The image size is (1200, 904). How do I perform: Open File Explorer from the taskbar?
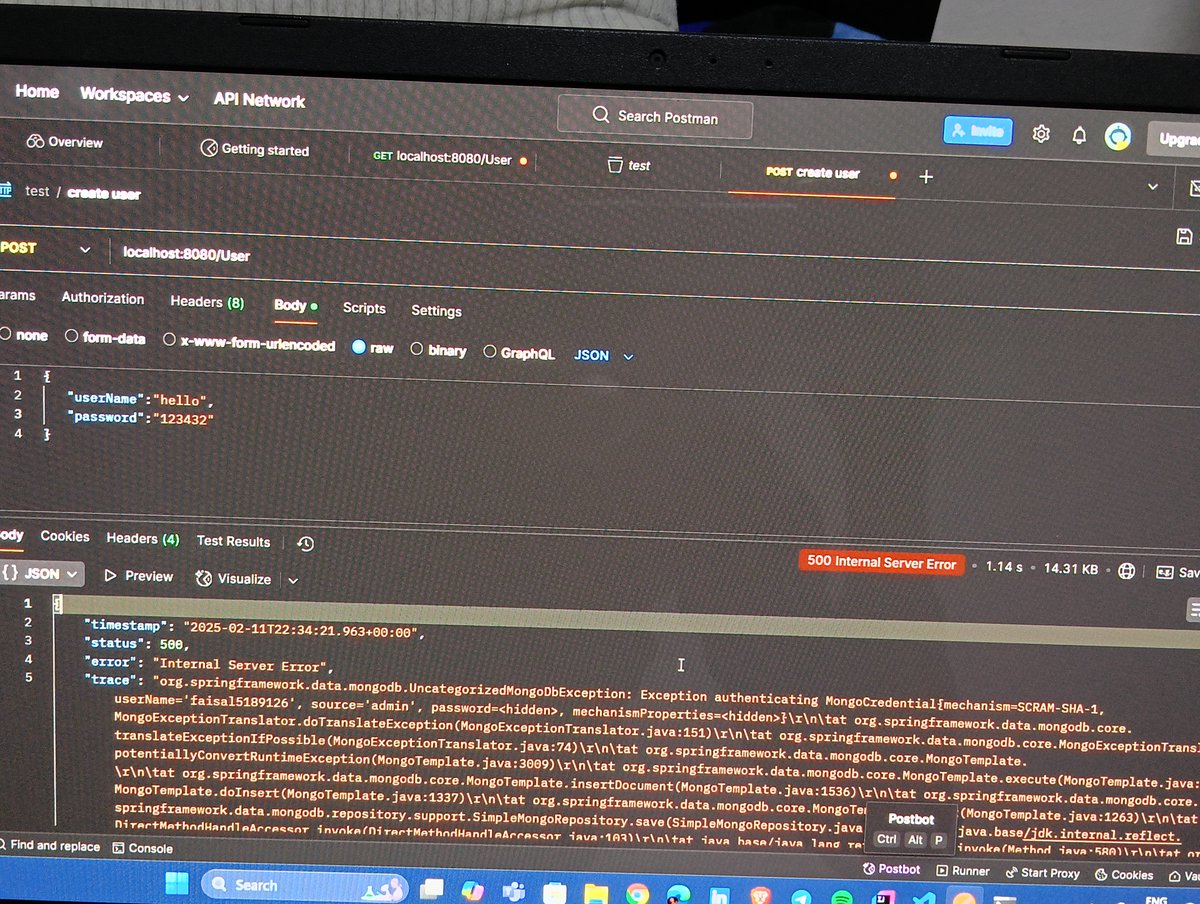(x=595, y=893)
